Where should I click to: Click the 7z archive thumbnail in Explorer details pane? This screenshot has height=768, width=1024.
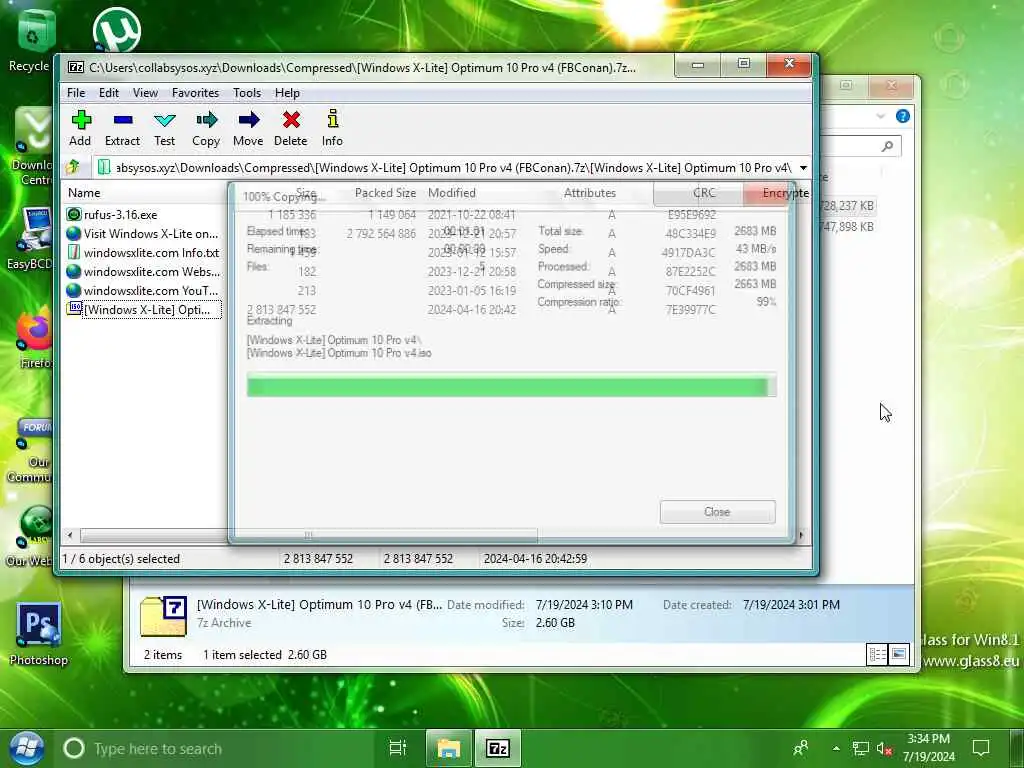[163, 616]
